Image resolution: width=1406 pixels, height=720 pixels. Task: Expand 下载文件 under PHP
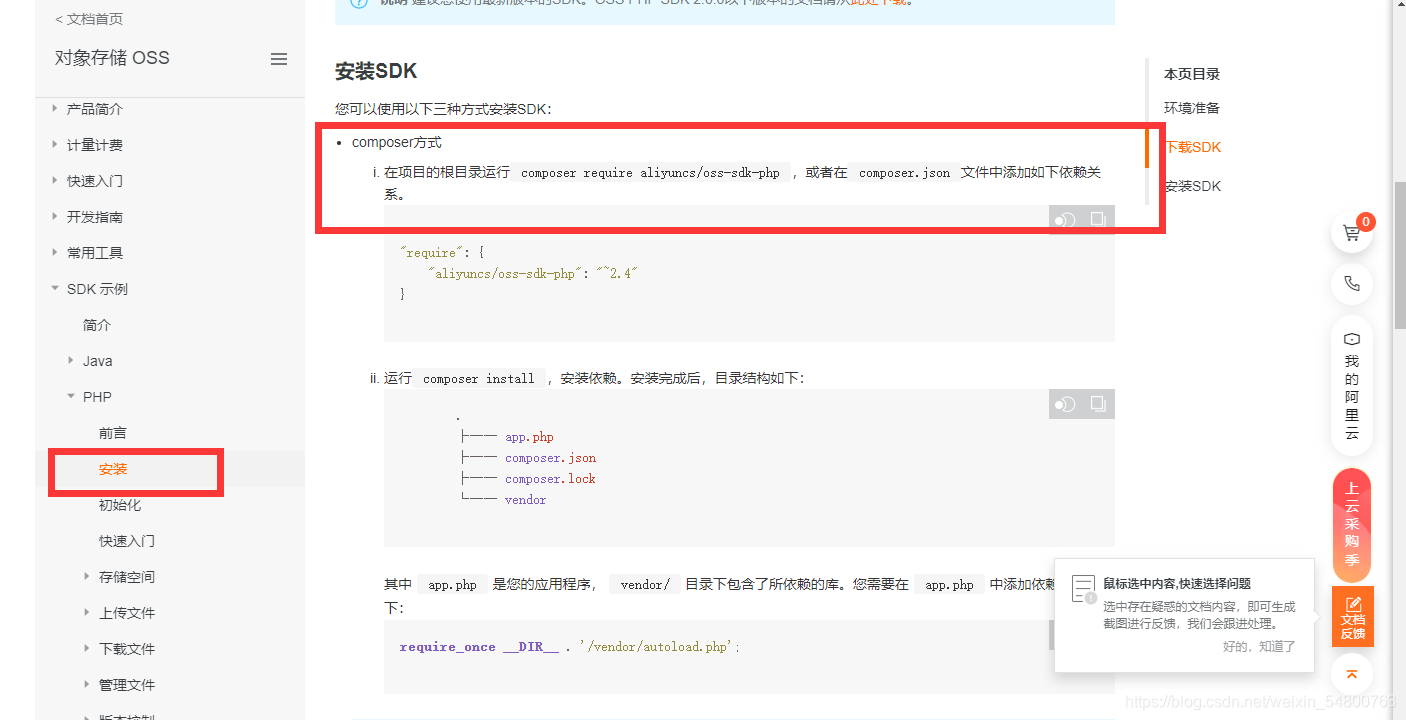87,648
